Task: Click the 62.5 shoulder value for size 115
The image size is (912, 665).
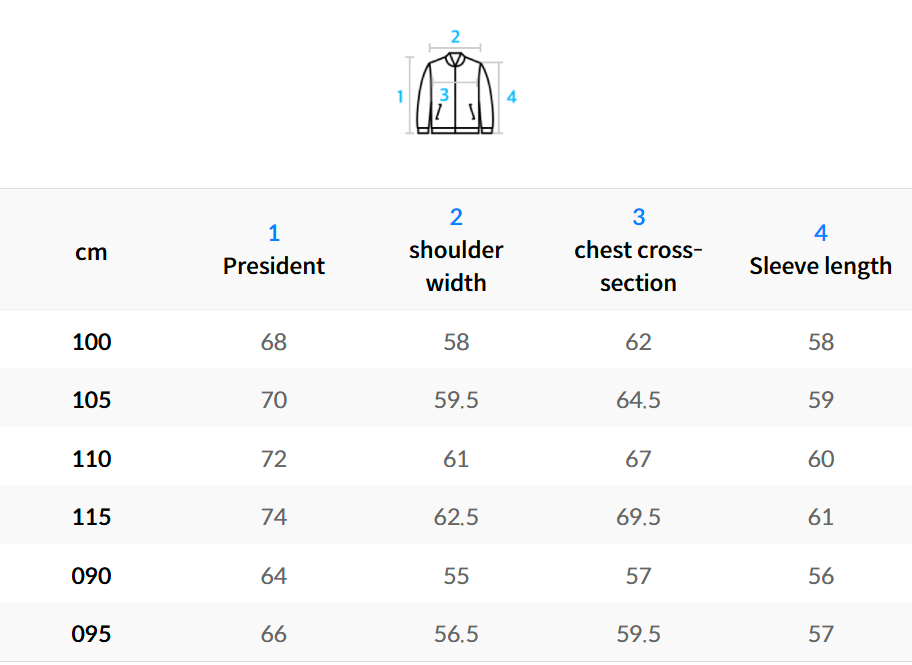Action: point(456,517)
